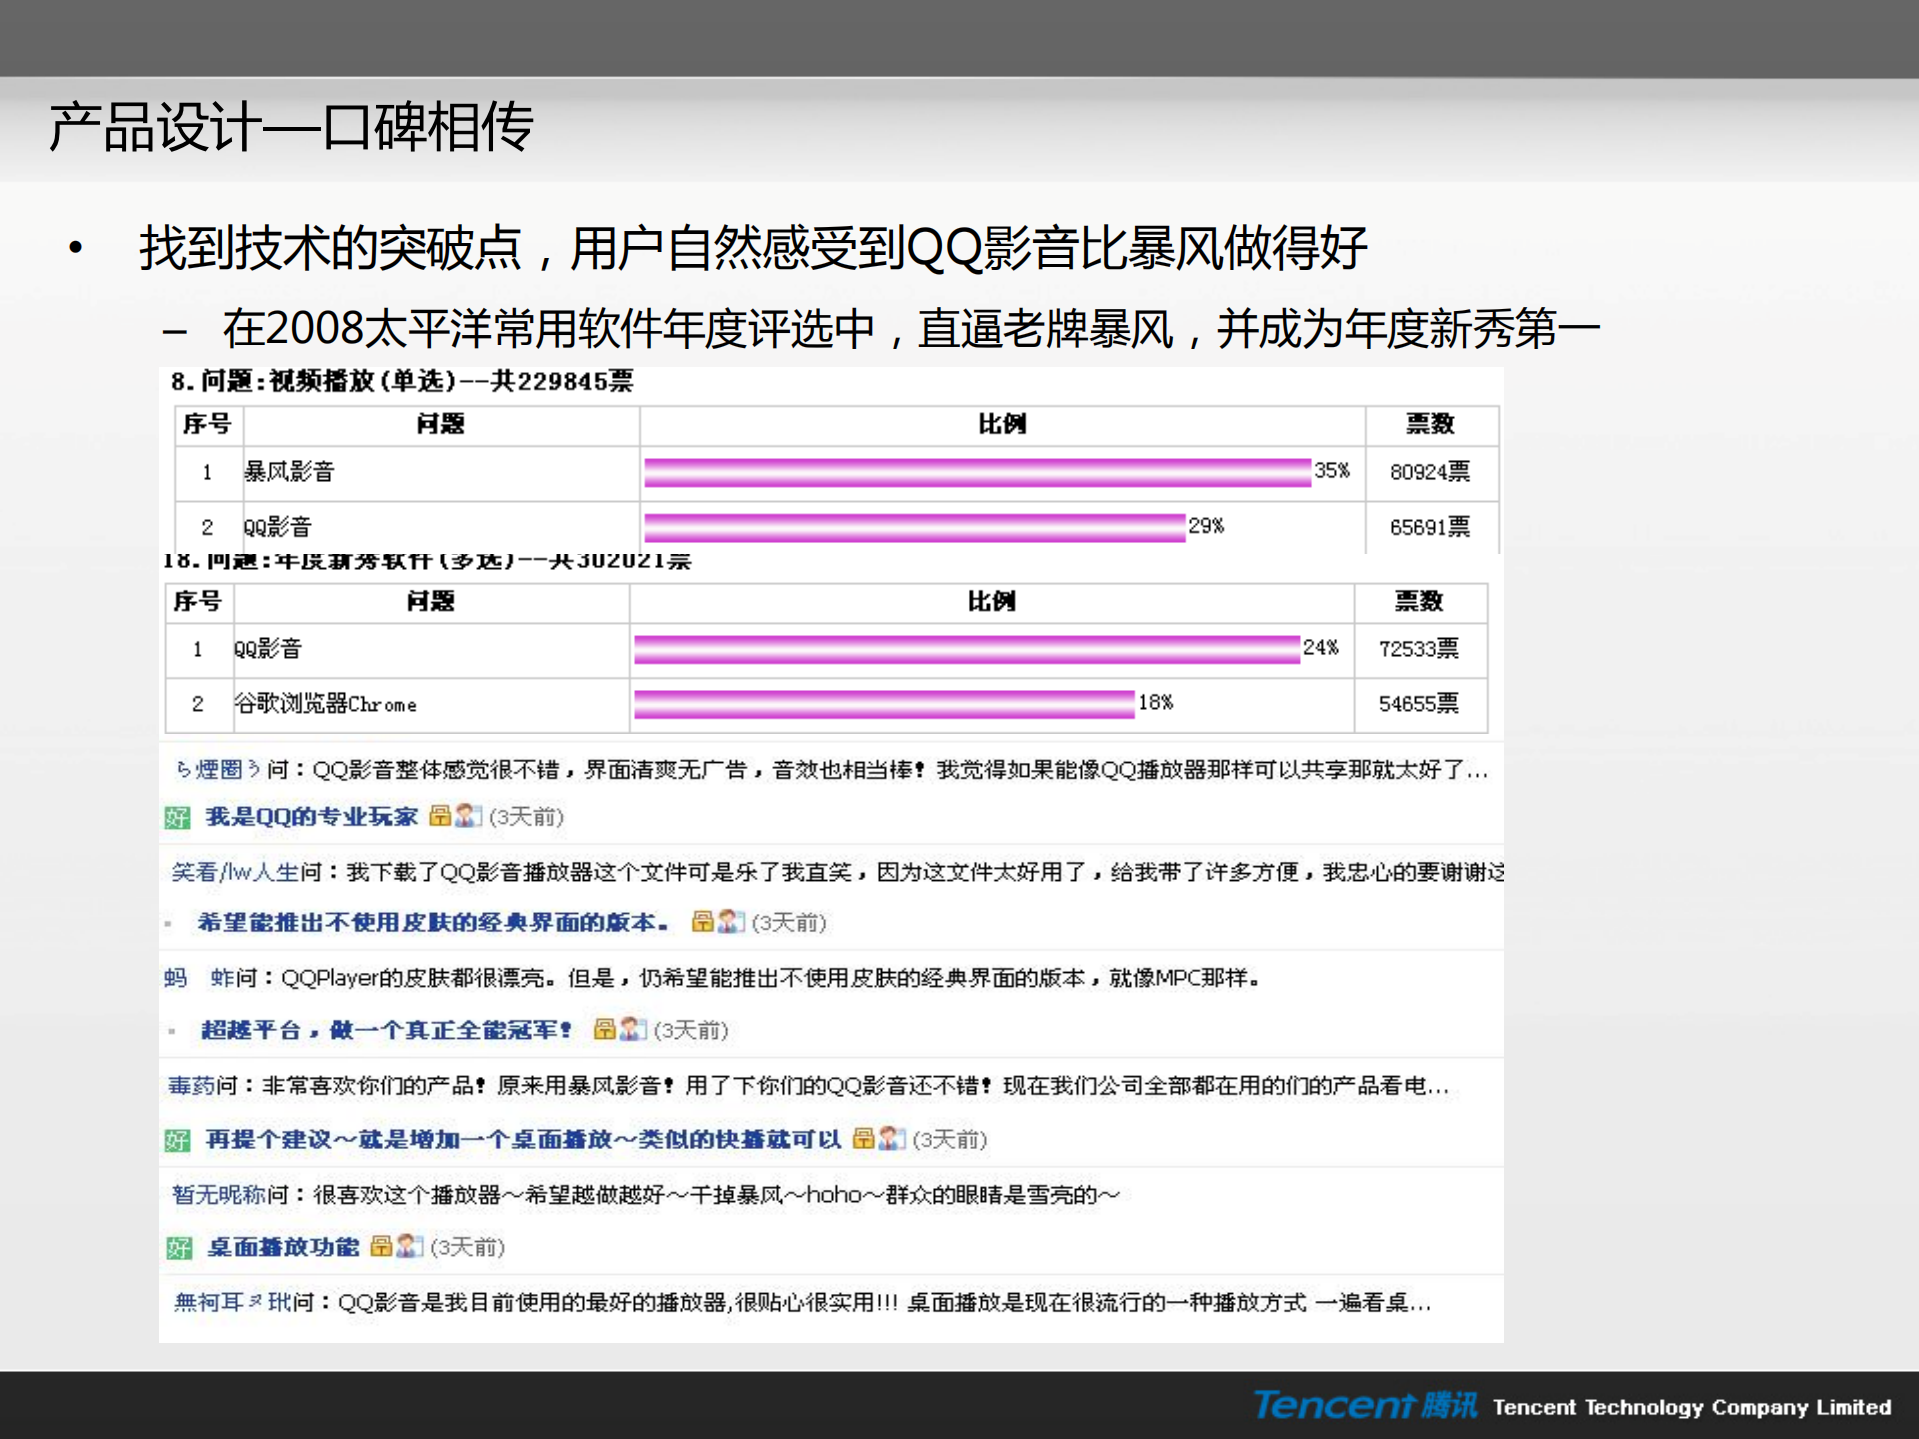Click the 希望能推出不使用皮肤的经典界面的版本 reply
The width and height of the screenshot is (1919, 1439).
(430, 923)
